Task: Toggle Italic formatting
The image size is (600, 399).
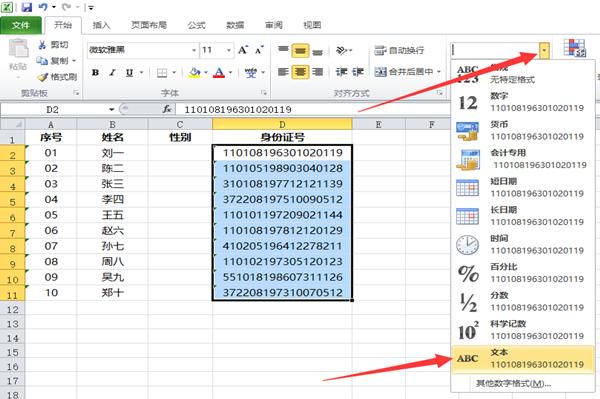Action: [x=112, y=73]
